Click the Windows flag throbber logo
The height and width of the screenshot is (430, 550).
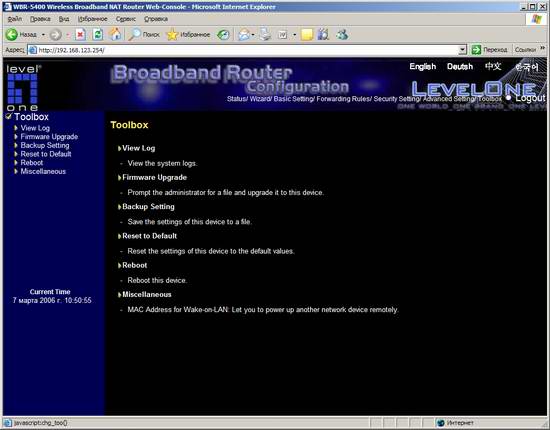pos(537,19)
